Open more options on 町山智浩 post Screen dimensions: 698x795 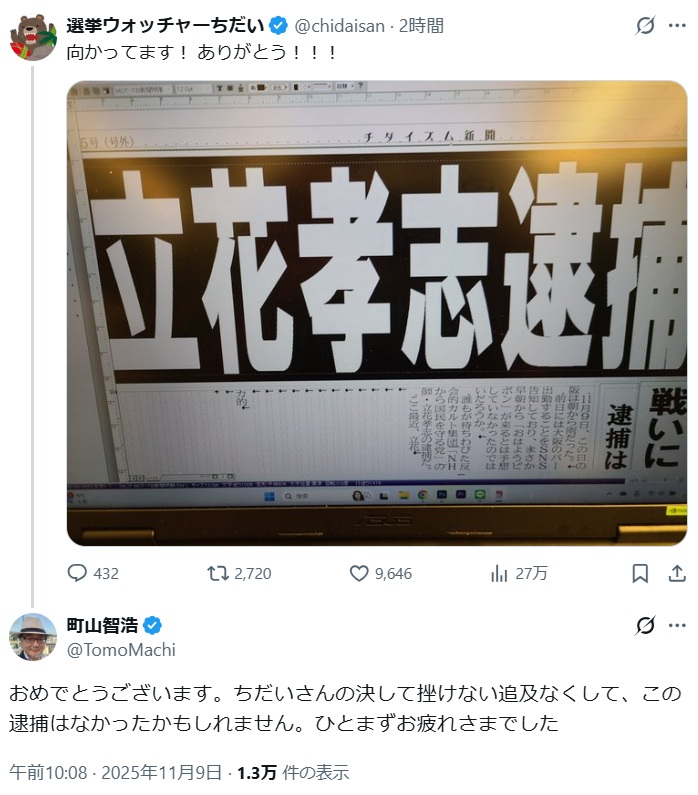pos(677,625)
